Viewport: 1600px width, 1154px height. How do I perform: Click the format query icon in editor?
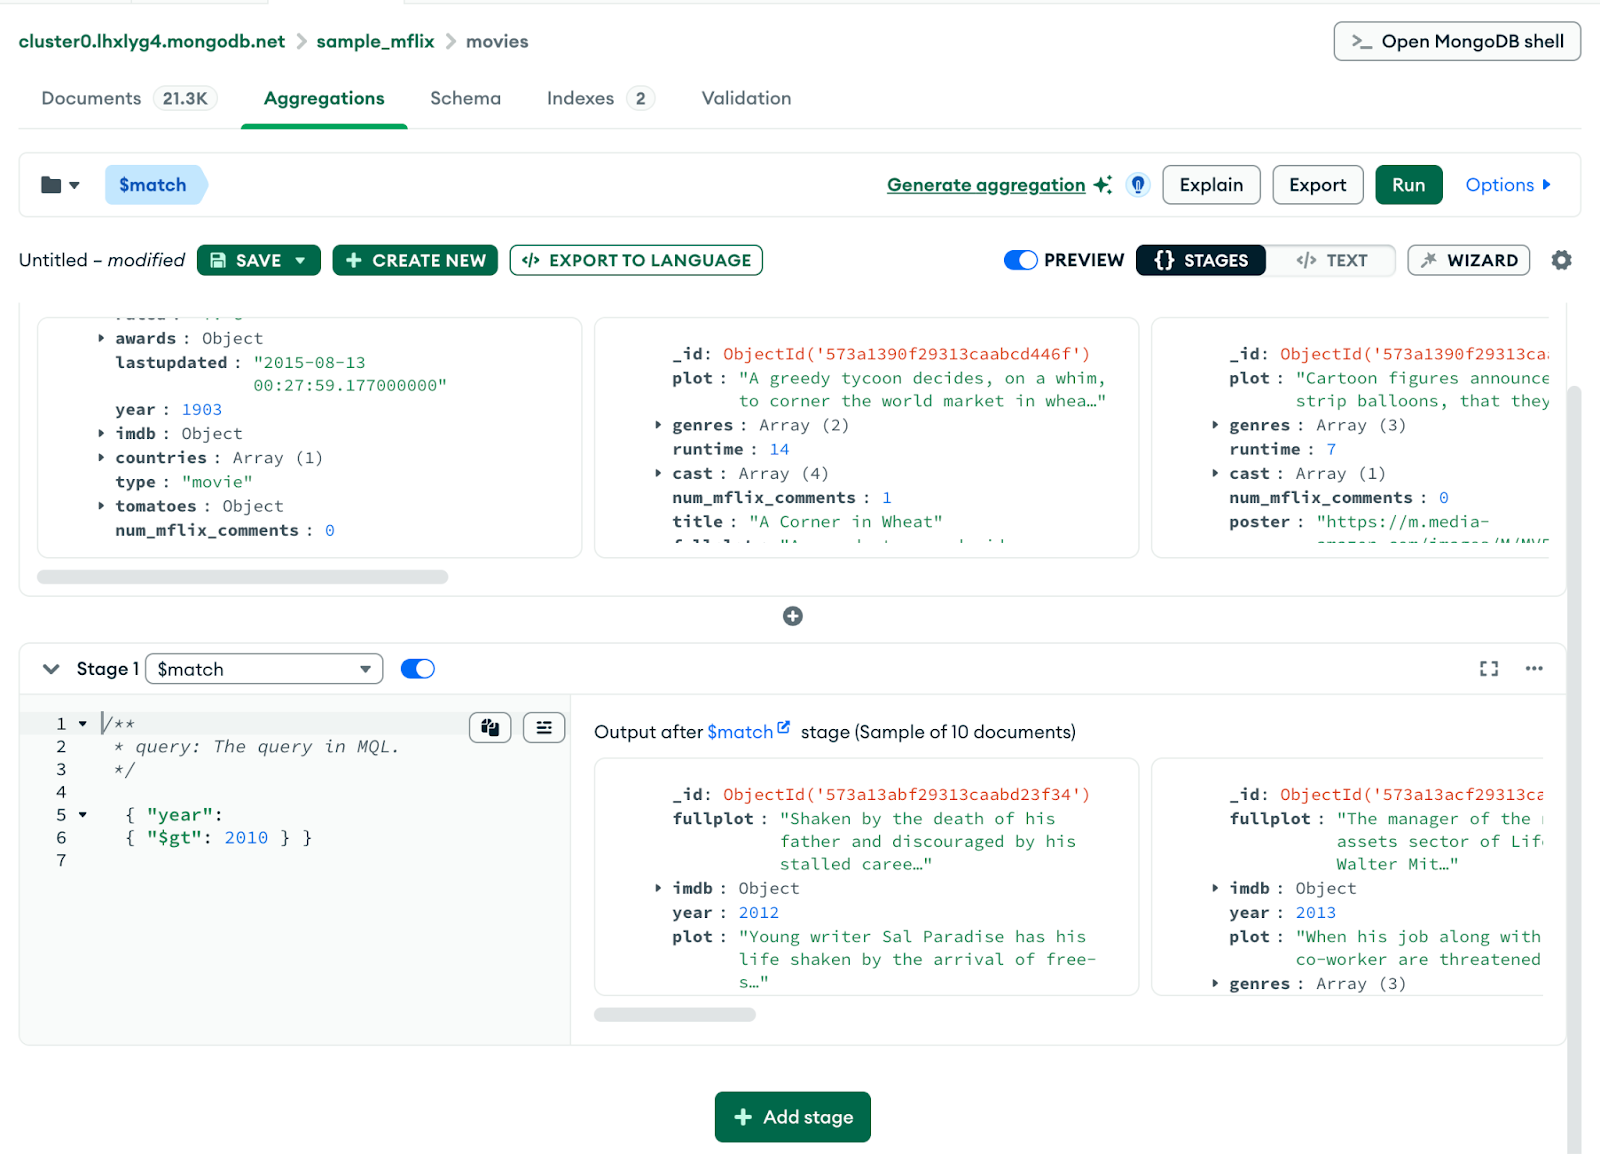[544, 727]
